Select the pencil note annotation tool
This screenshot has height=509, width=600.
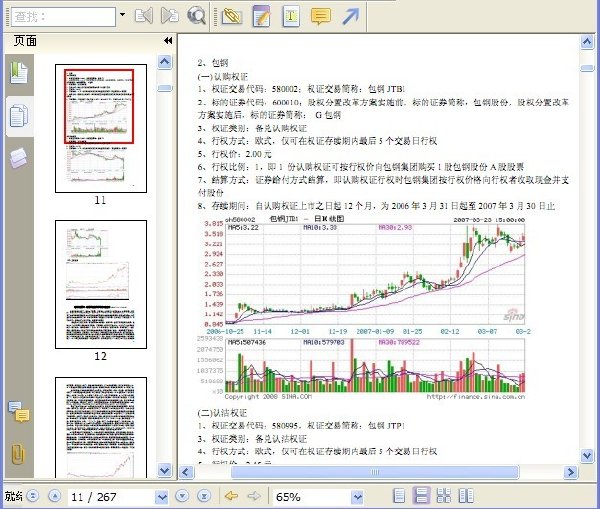[x=262, y=16]
